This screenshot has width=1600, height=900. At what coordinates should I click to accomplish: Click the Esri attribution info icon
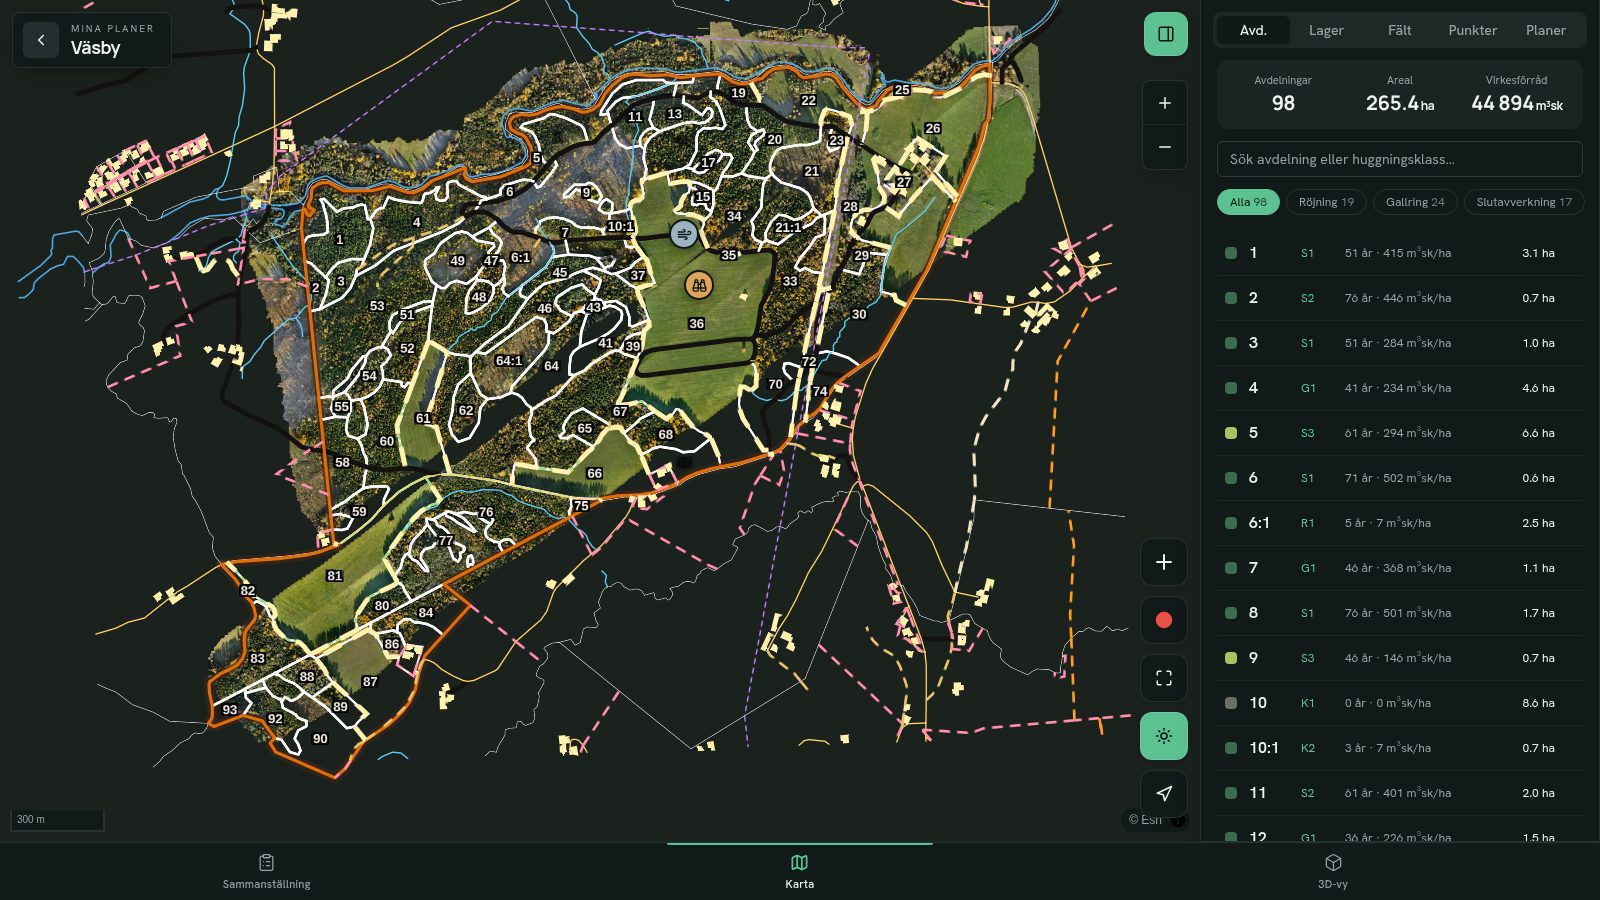pos(1178,820)
